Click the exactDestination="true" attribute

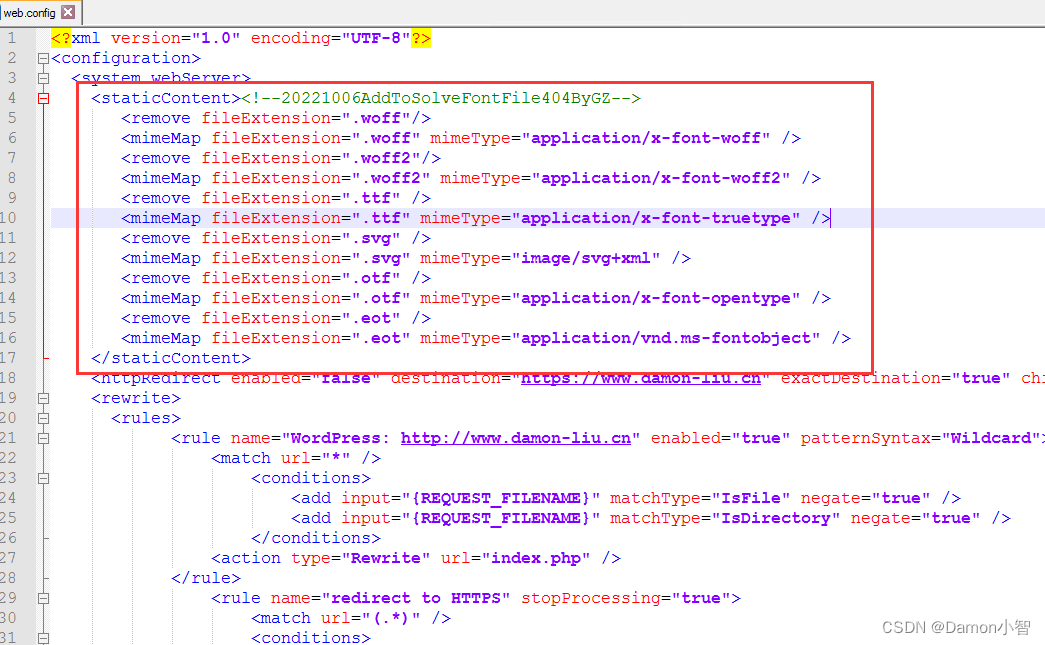pos(895,378)
